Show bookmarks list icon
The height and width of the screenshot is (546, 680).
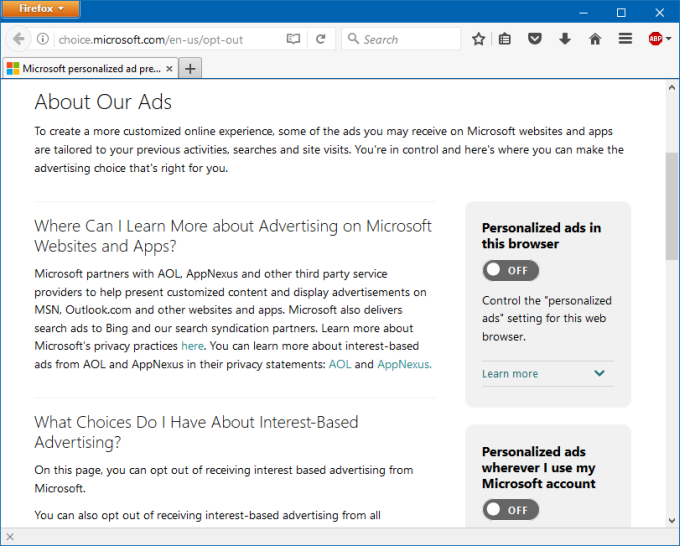(x=504, y=39)
